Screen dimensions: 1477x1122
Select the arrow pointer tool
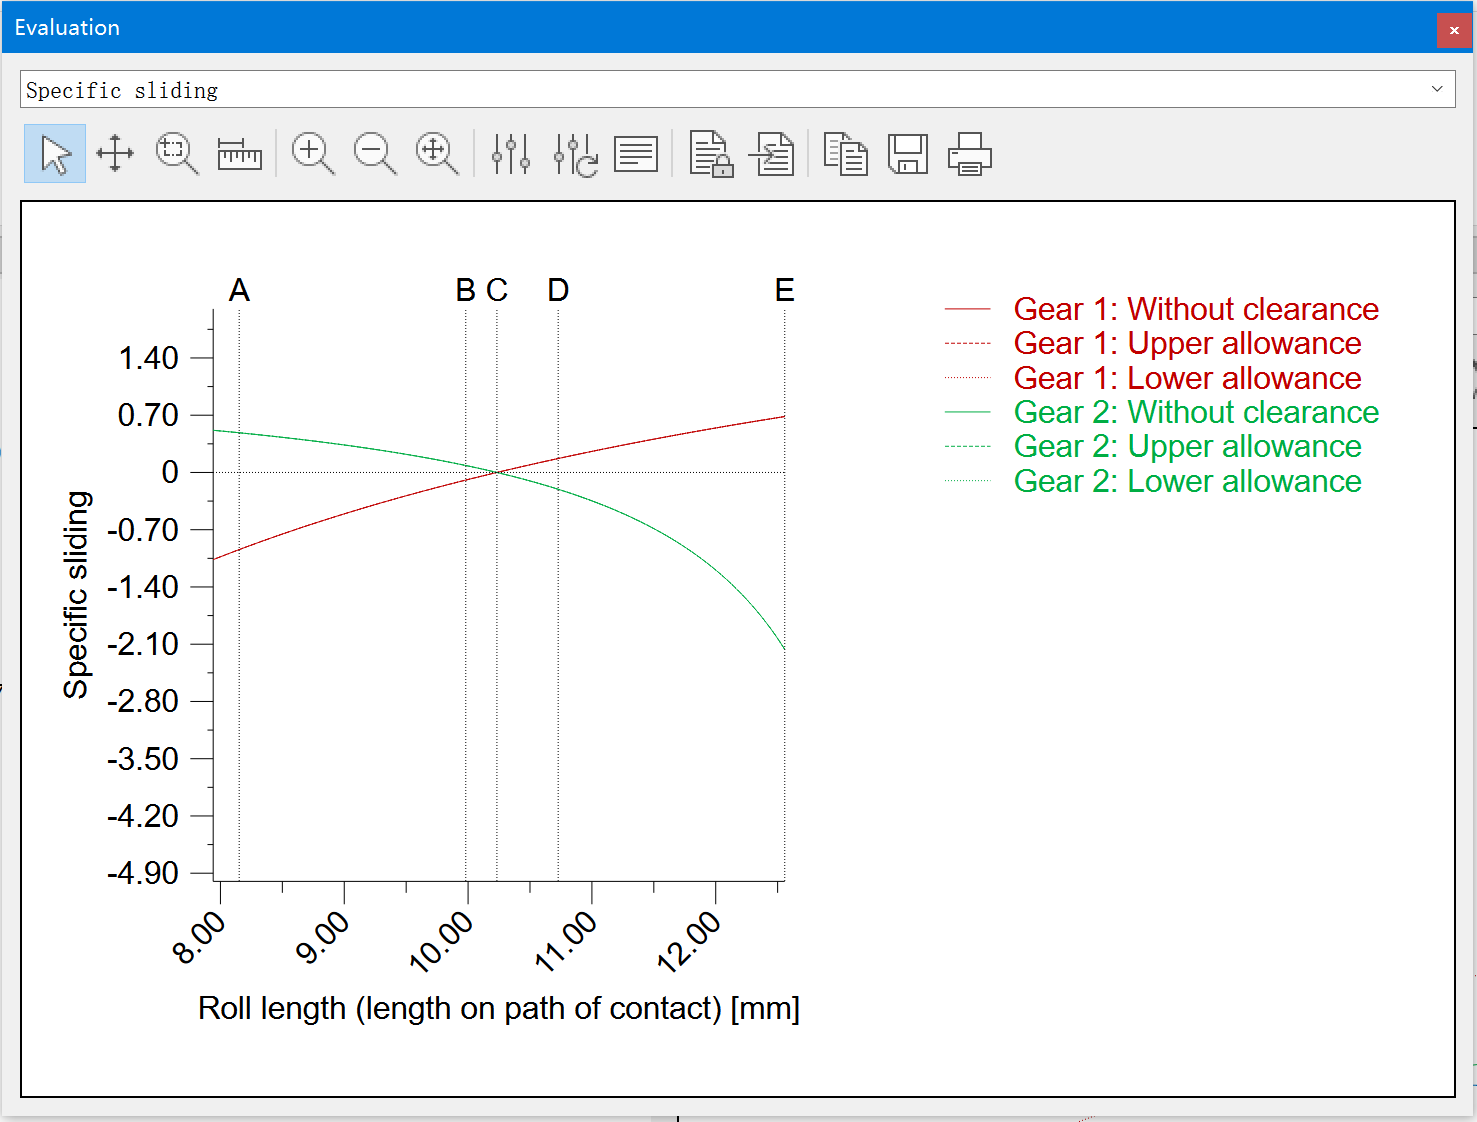tap(55, 154)
